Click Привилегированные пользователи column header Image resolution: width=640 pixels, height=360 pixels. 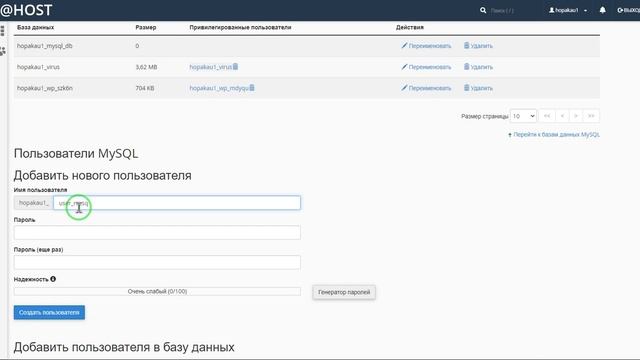click(x=240, y=27)
